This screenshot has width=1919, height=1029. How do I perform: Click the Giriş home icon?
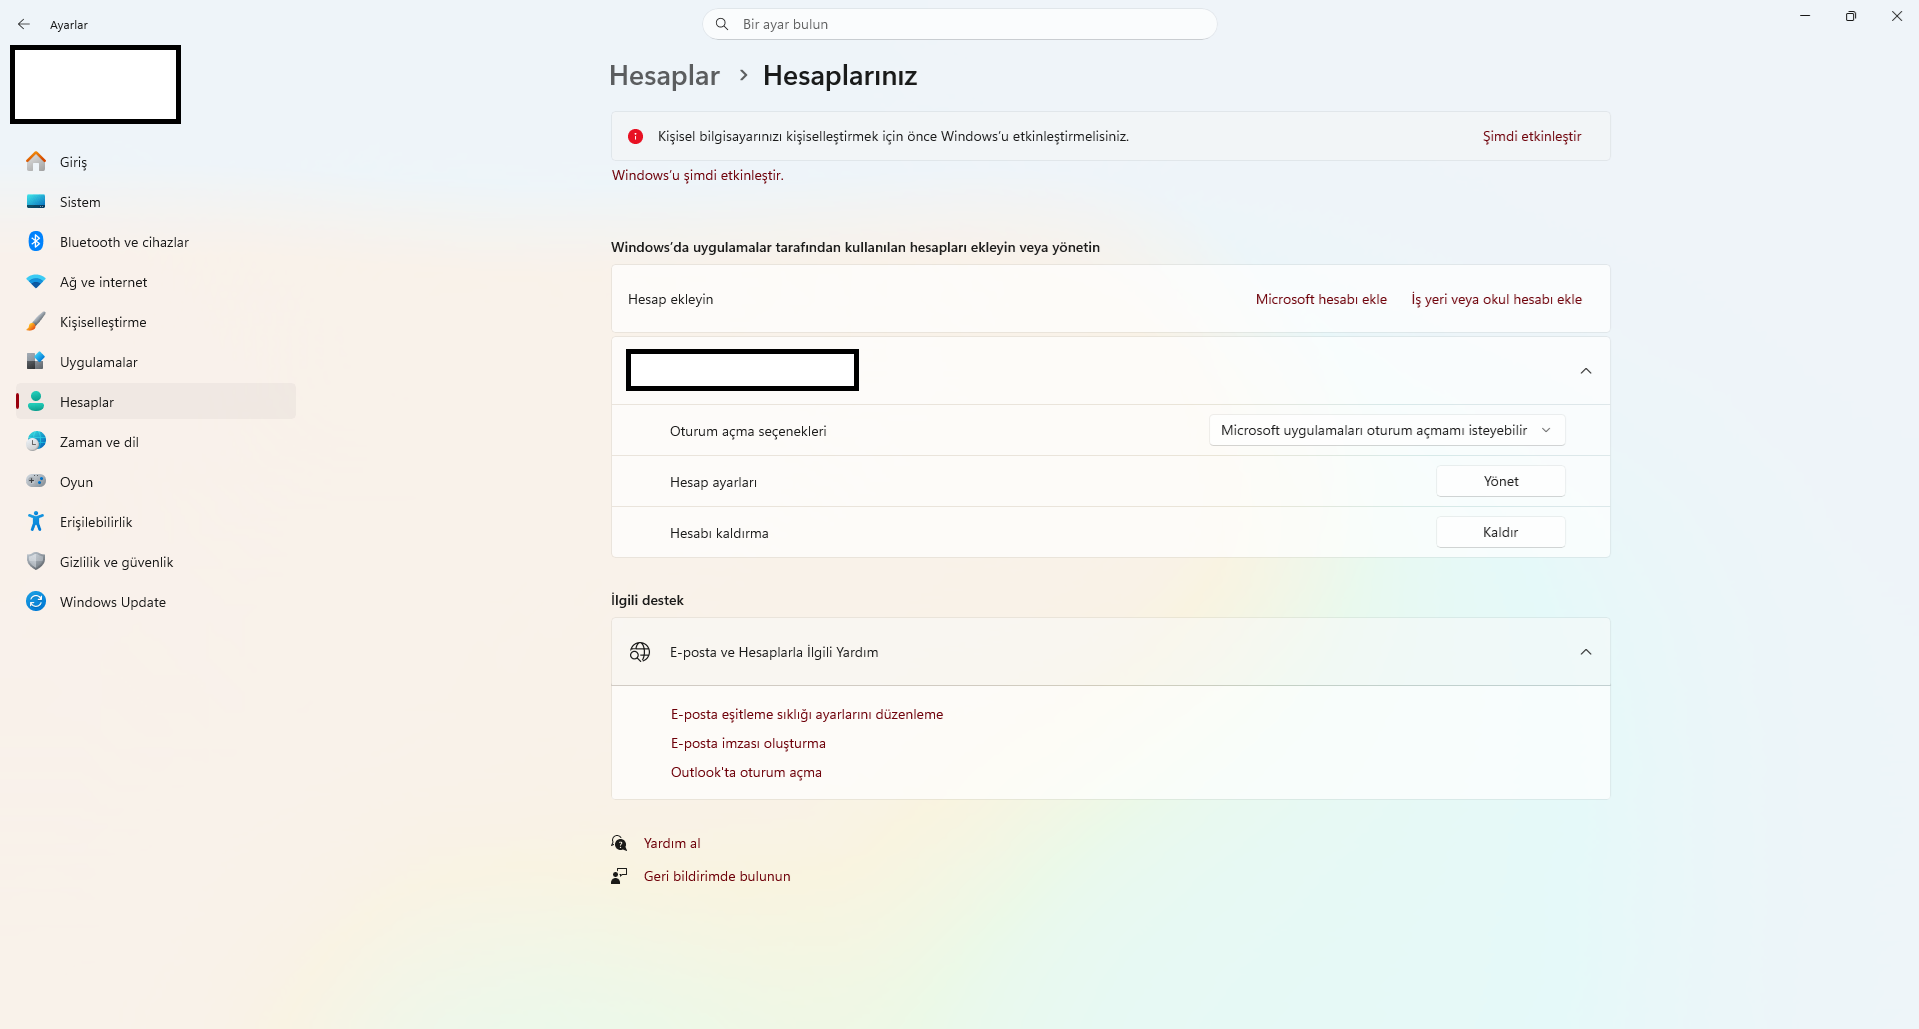click(x=36, y=161)
